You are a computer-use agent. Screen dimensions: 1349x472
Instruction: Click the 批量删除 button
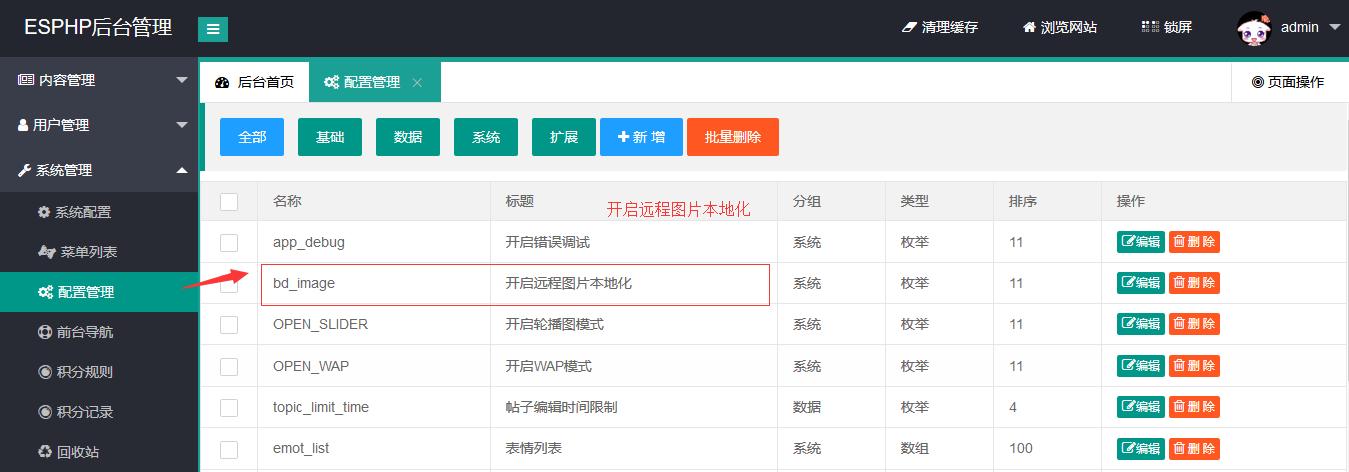[x=732, y=137]
